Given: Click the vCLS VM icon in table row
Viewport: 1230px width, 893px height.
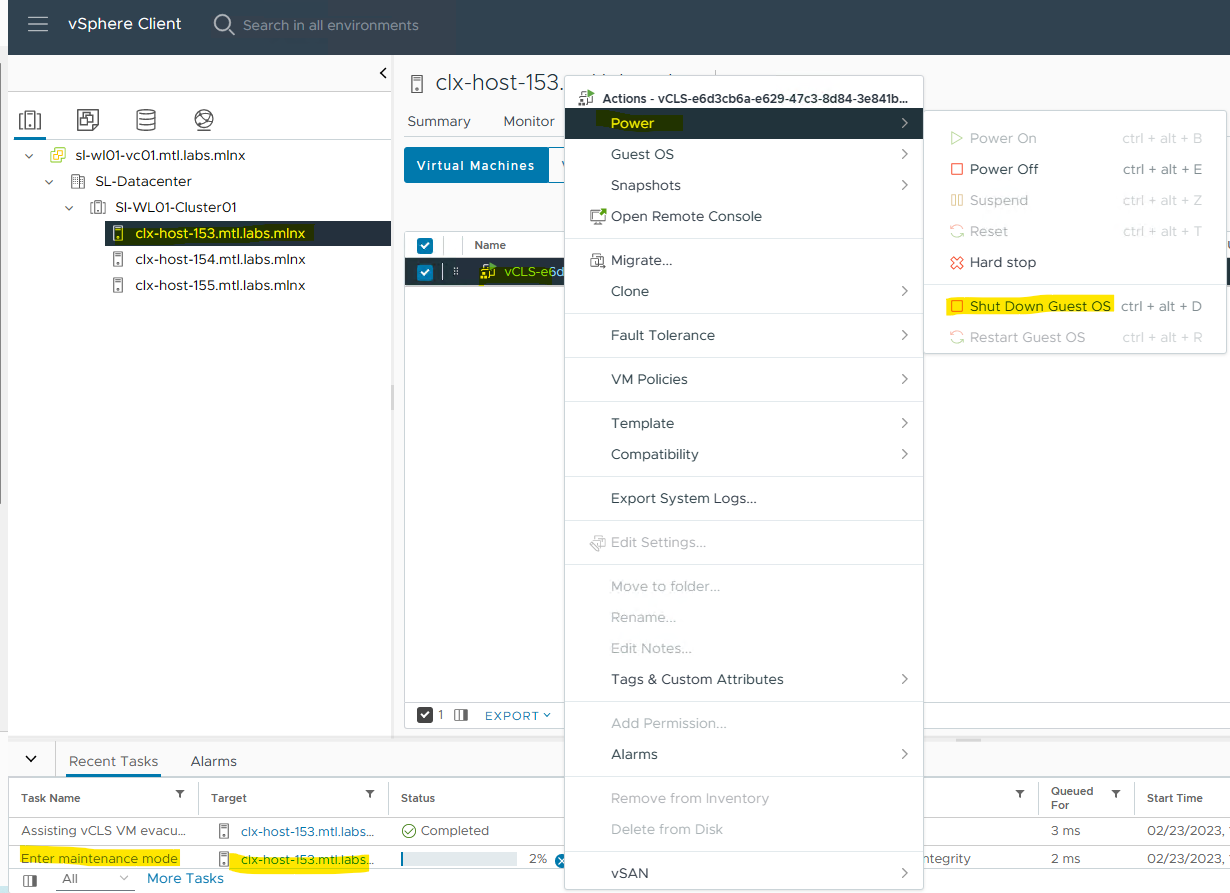Looking at the screenshot, I should (x=488, y=271).
